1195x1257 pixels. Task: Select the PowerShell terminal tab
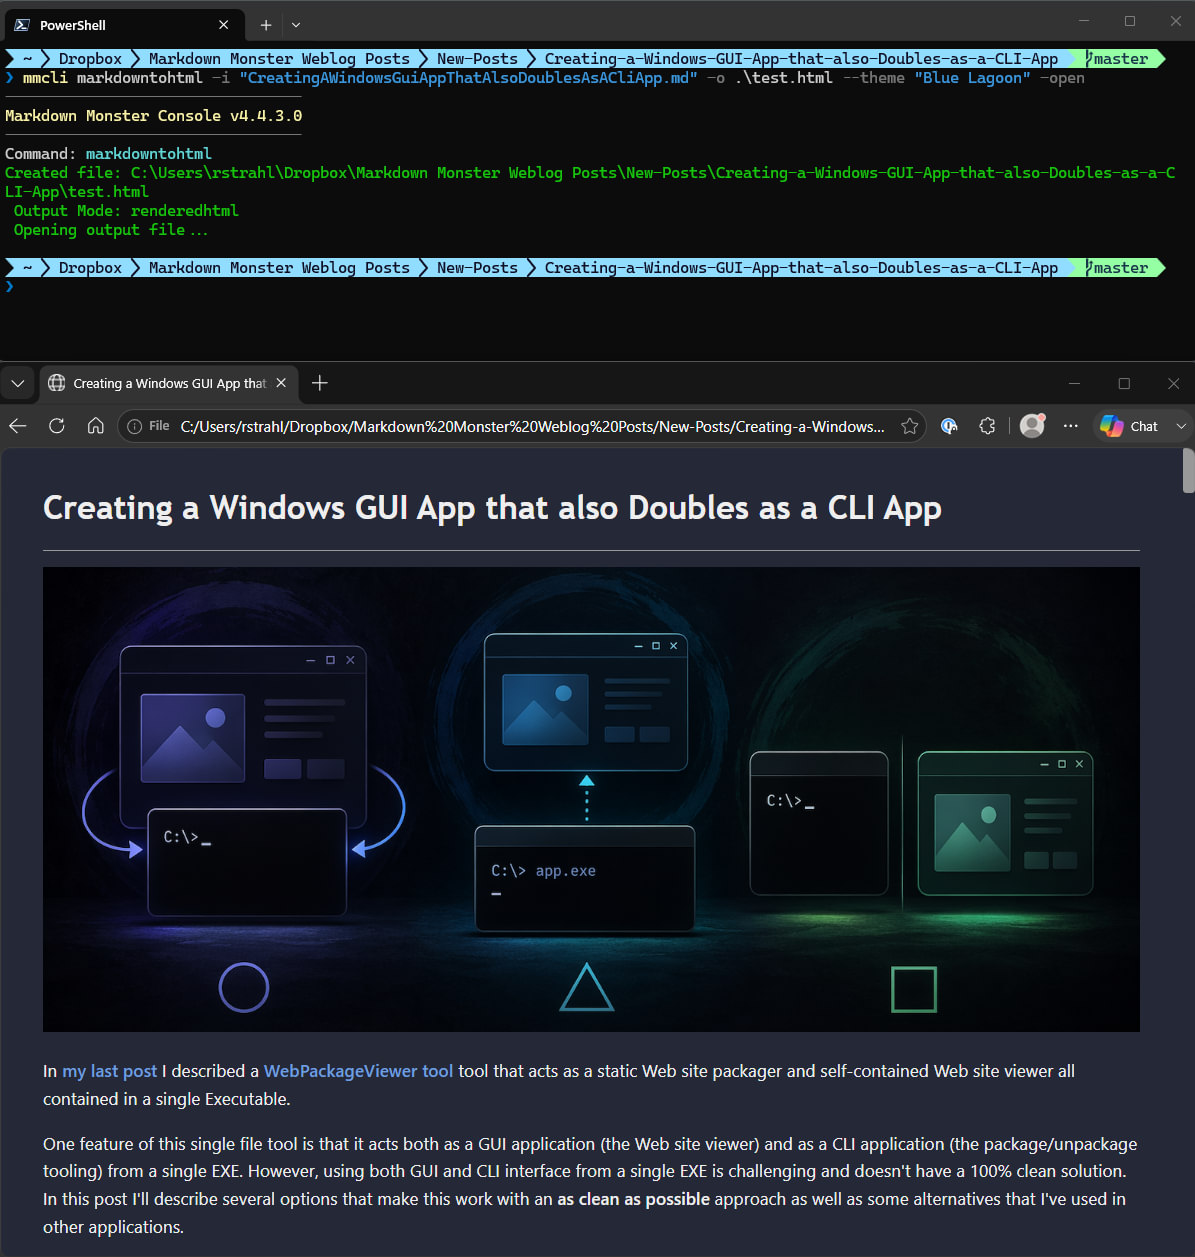coord(122,25)
